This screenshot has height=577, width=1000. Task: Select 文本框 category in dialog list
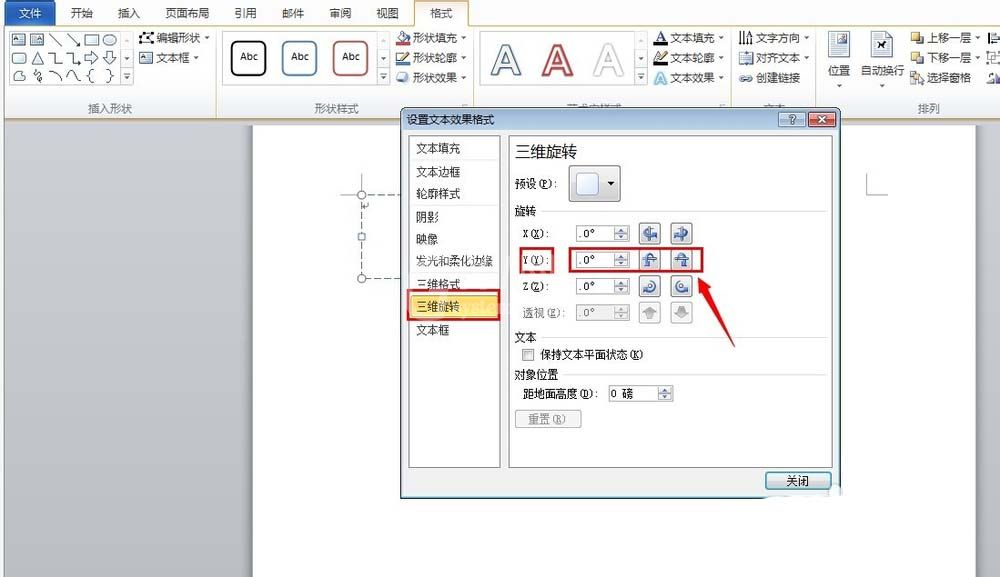coord(453,330)
